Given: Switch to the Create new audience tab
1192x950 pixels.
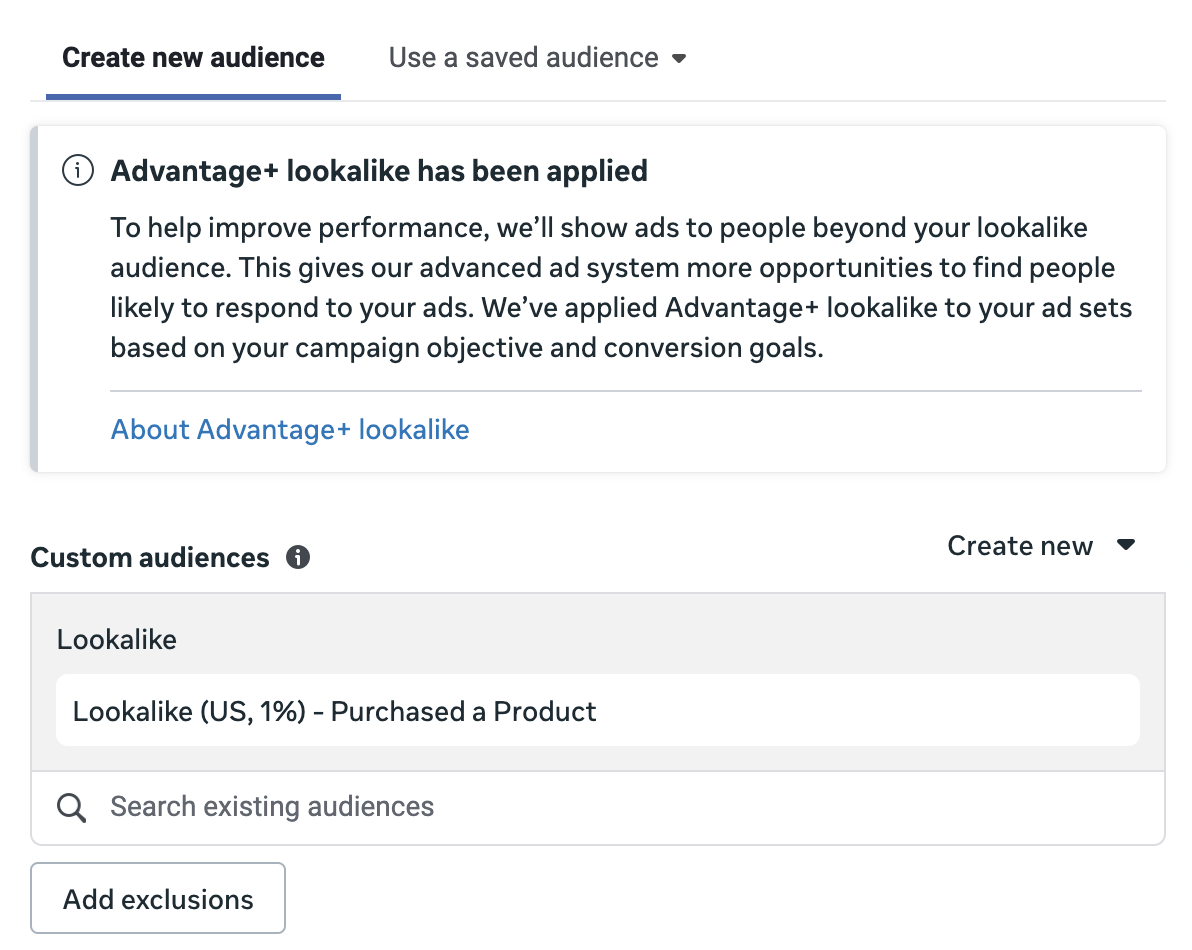Looking at the screenshot, I should click(193, 58).
